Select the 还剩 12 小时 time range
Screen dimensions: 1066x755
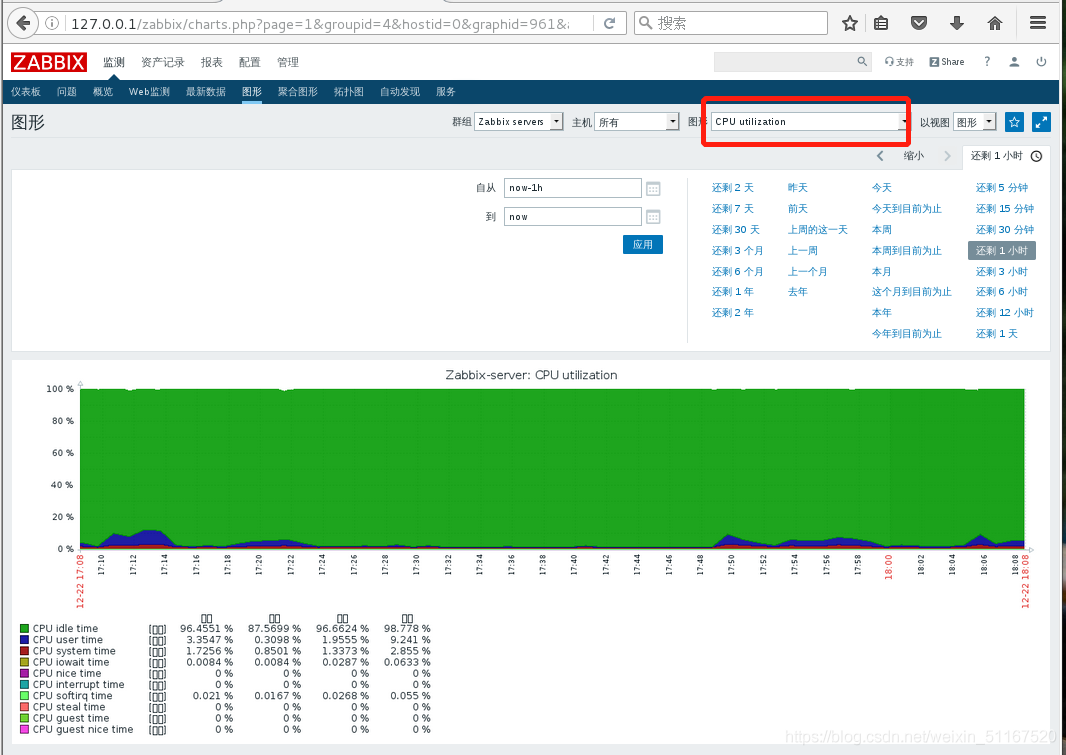pyautogui.click(x=1004, y=313)
